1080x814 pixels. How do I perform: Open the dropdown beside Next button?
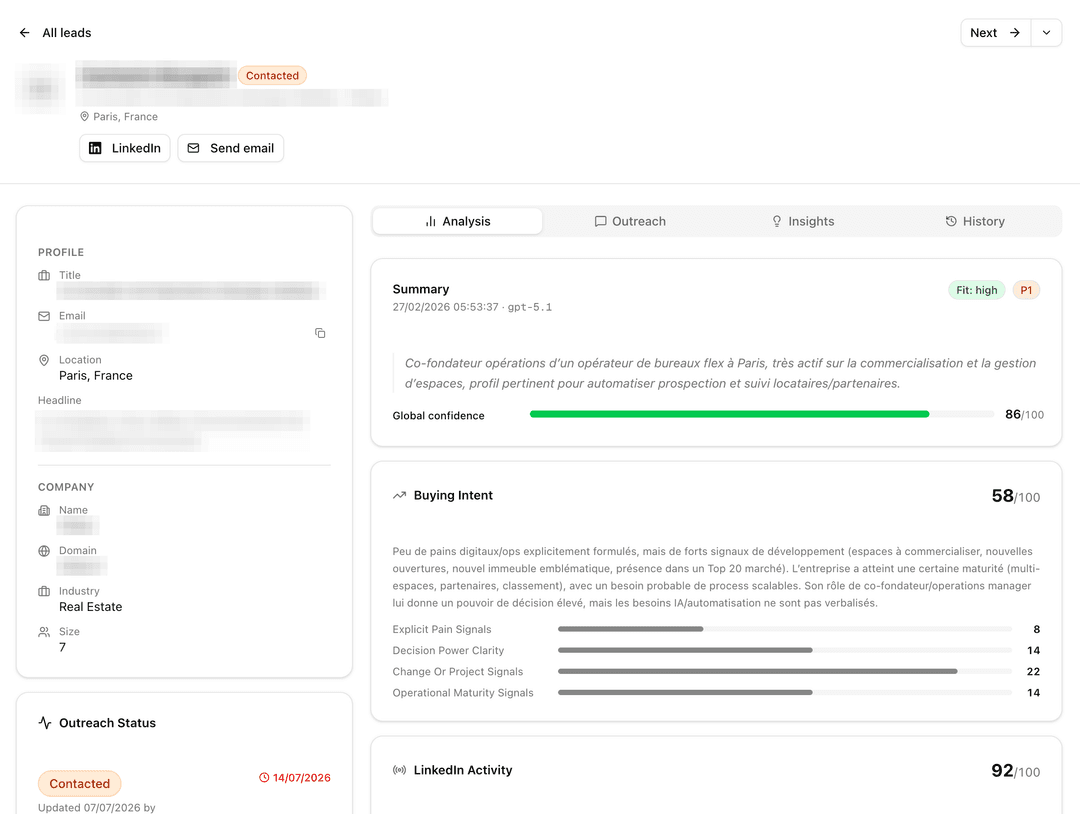1046,32
